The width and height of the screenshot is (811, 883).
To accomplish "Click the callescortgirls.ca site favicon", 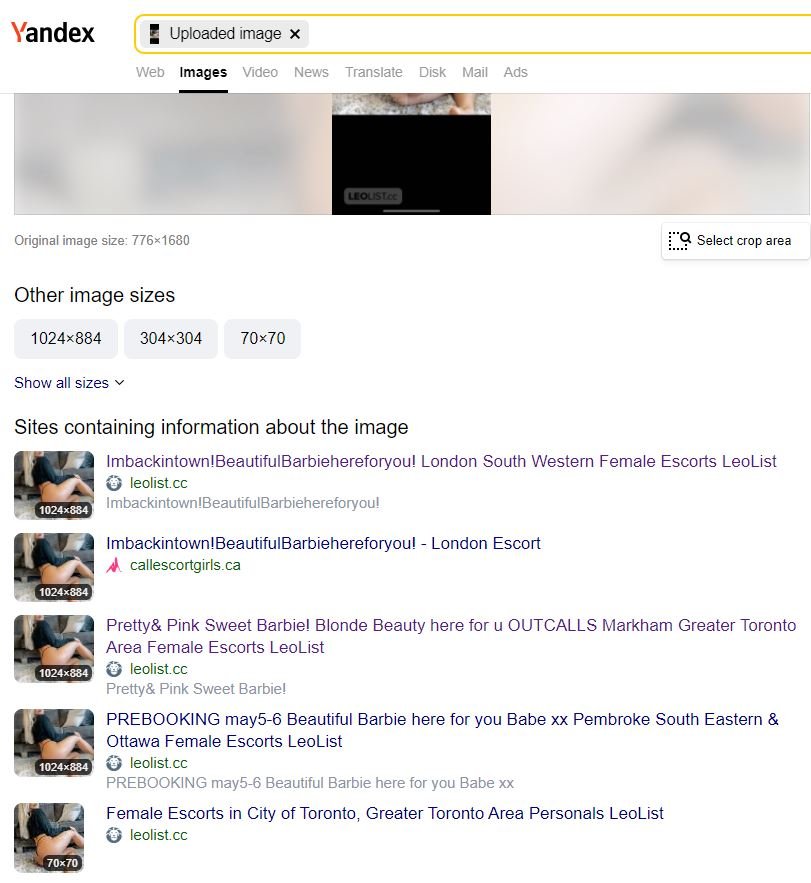I will [x=114, y=565].
